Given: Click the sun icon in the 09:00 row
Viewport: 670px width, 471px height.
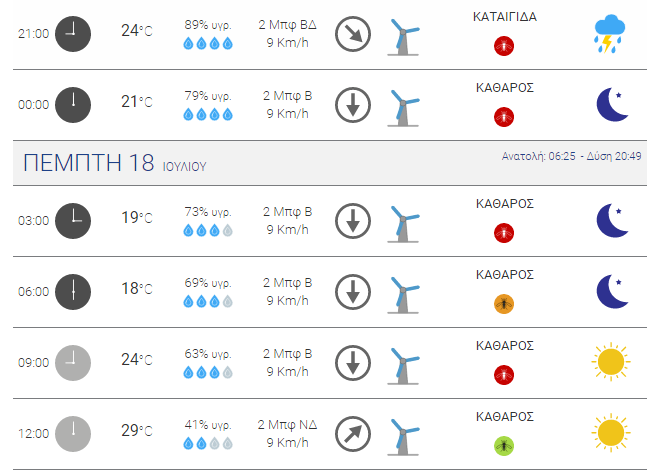Looking at the screenshot, I should (611, 362).
